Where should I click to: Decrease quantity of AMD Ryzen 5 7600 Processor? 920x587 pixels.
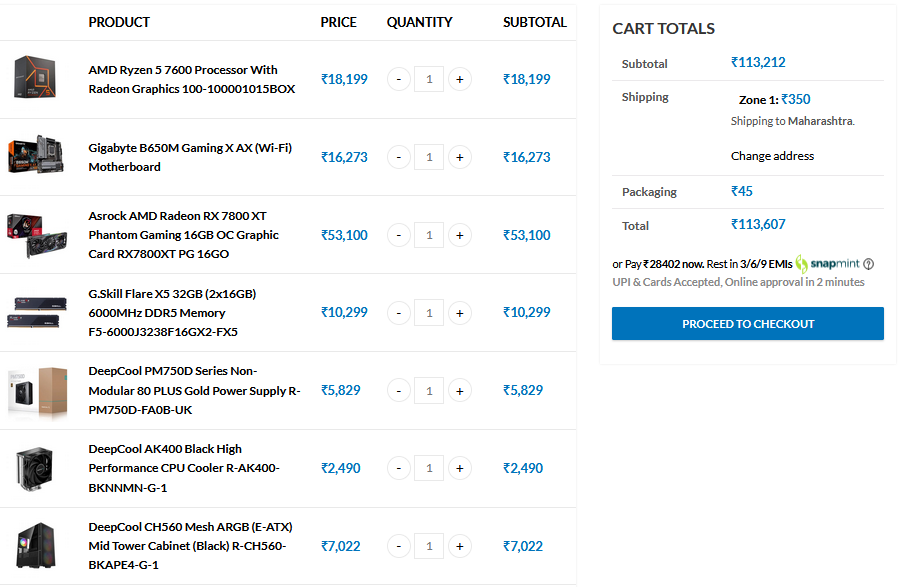tap(398, 79)
